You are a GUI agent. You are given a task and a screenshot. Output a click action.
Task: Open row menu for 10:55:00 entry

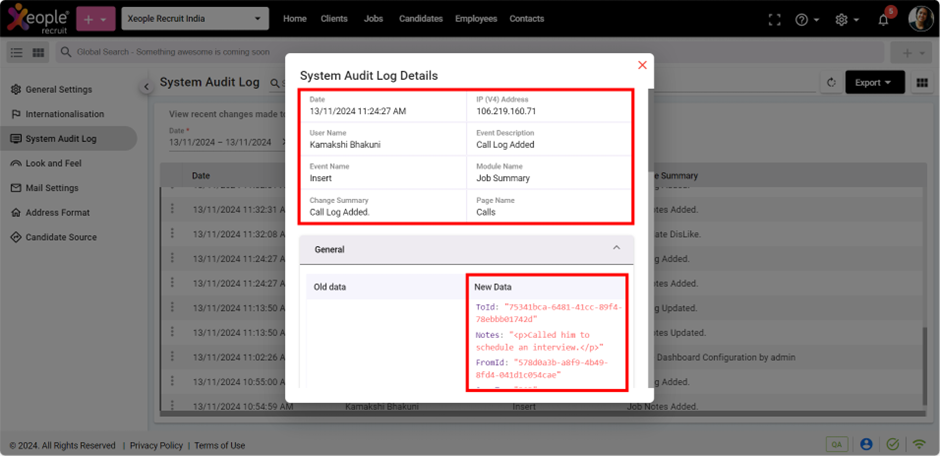(173, 380)
